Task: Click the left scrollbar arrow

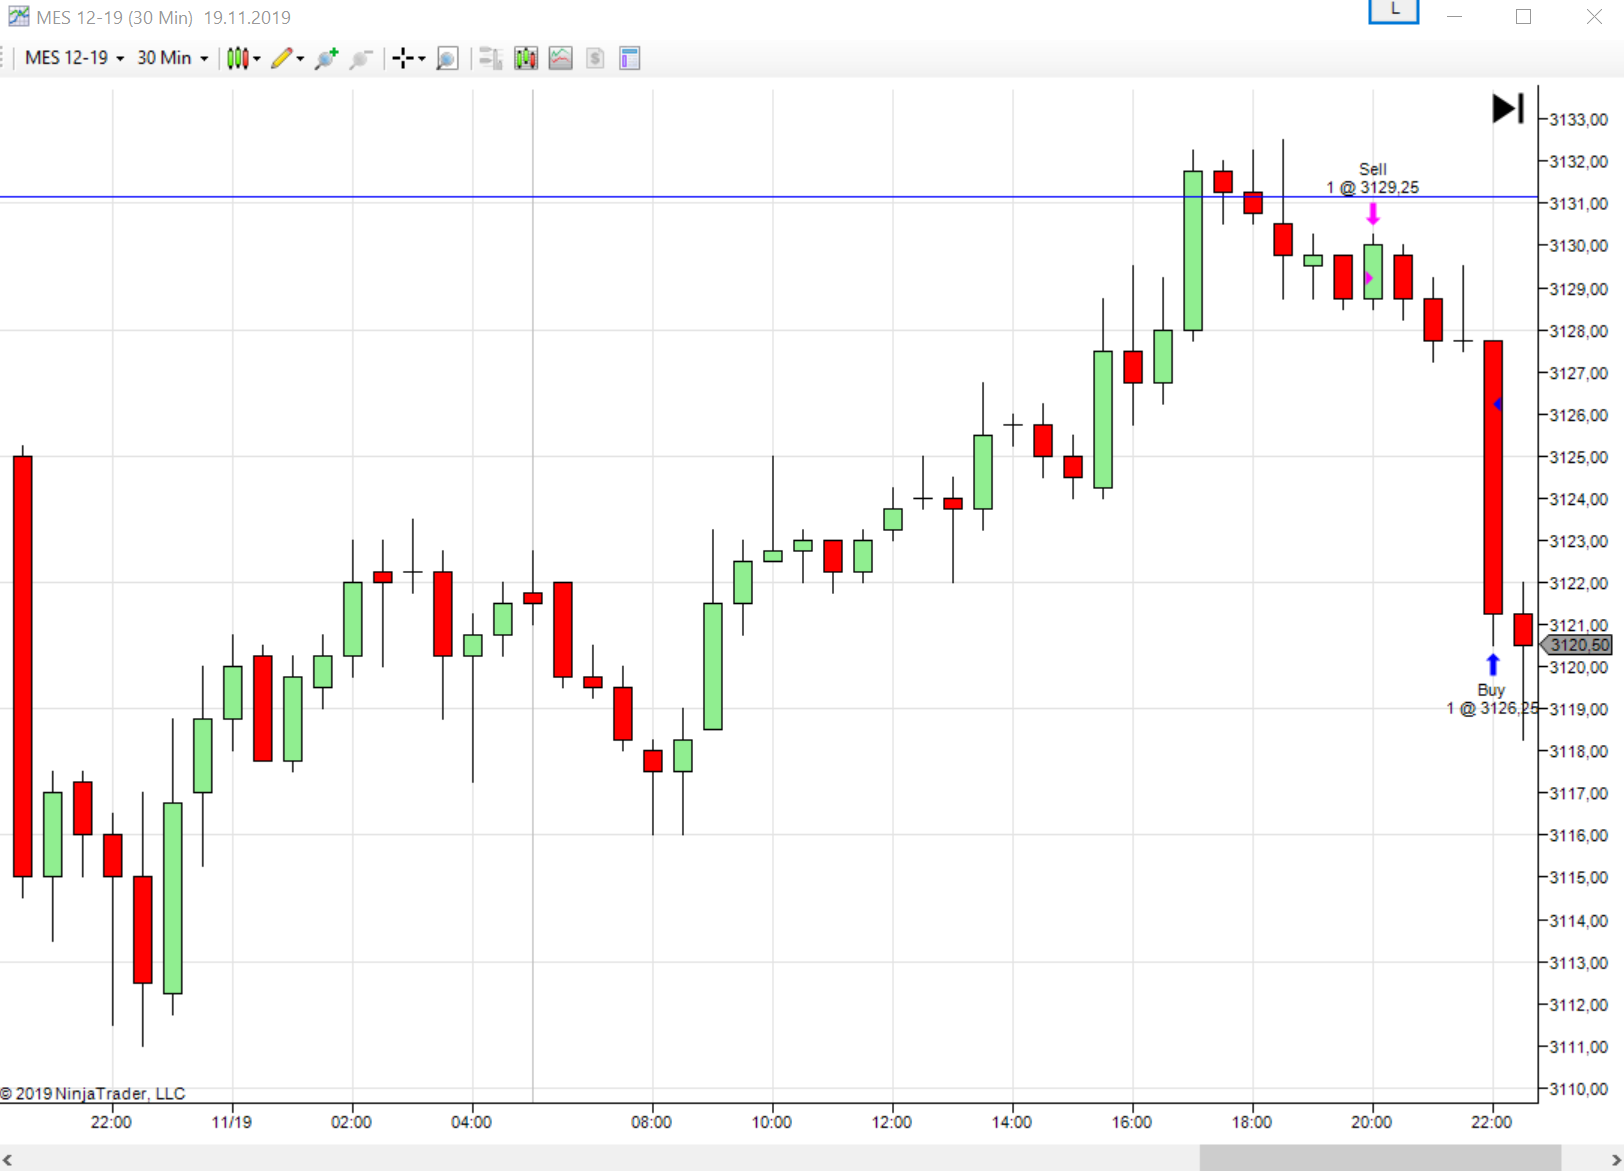Action: coord(8,1160)
